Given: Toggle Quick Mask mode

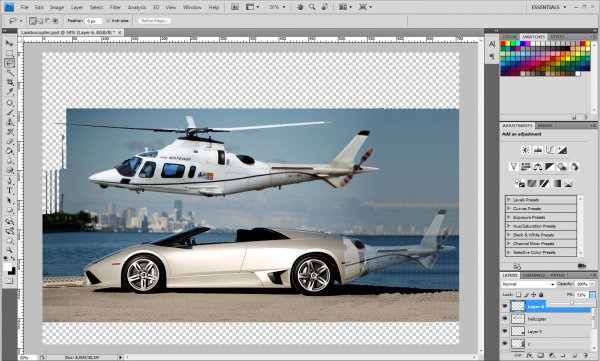Looking at the screenshot, I should (9, 281).
